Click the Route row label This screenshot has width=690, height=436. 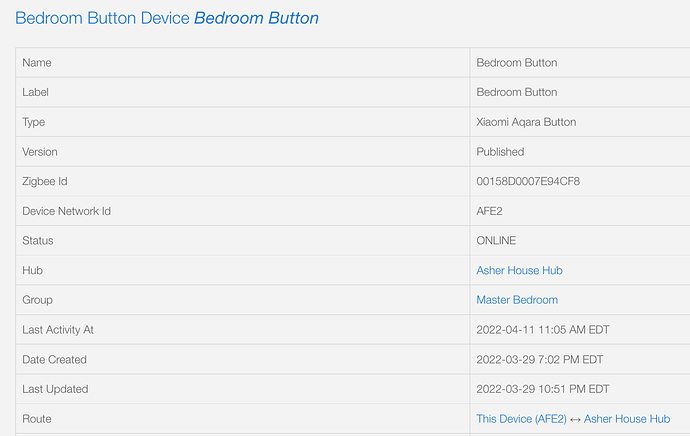point(37,418)
